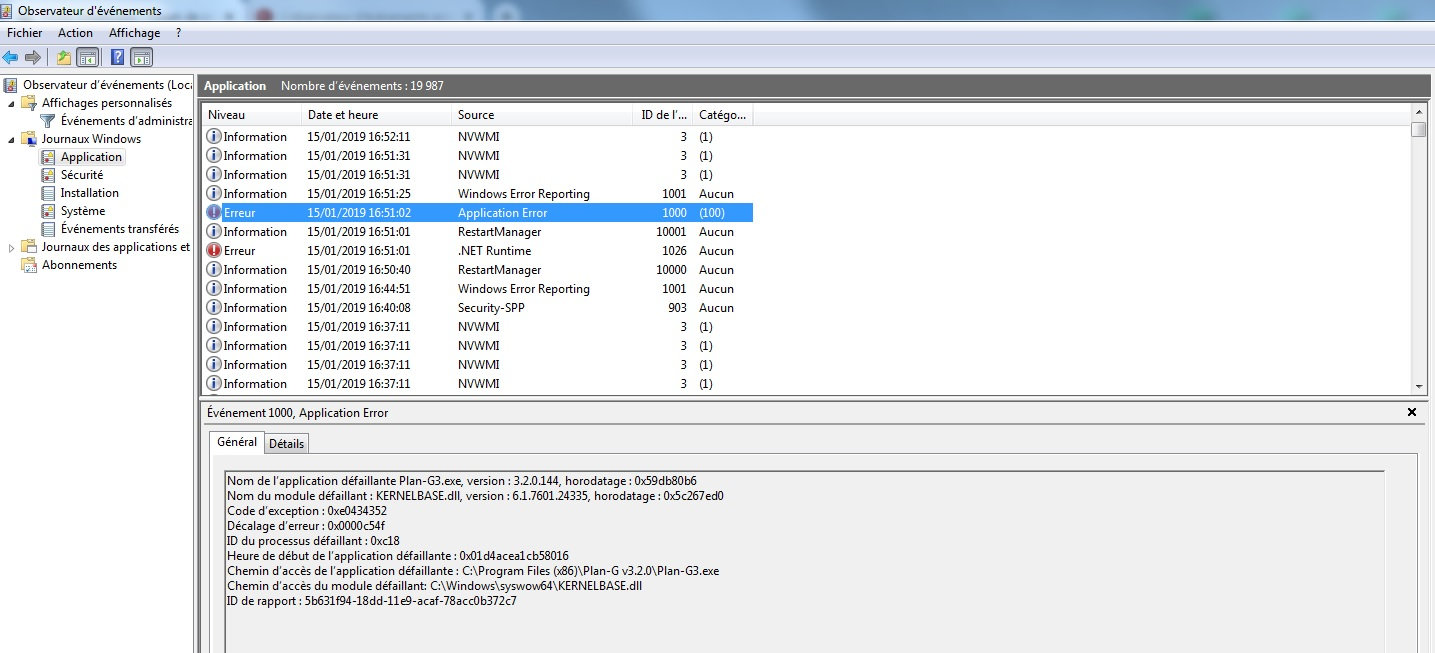Select Événements transférés in the tree
The image size is (1435, 653).
(x=119, y=229)
